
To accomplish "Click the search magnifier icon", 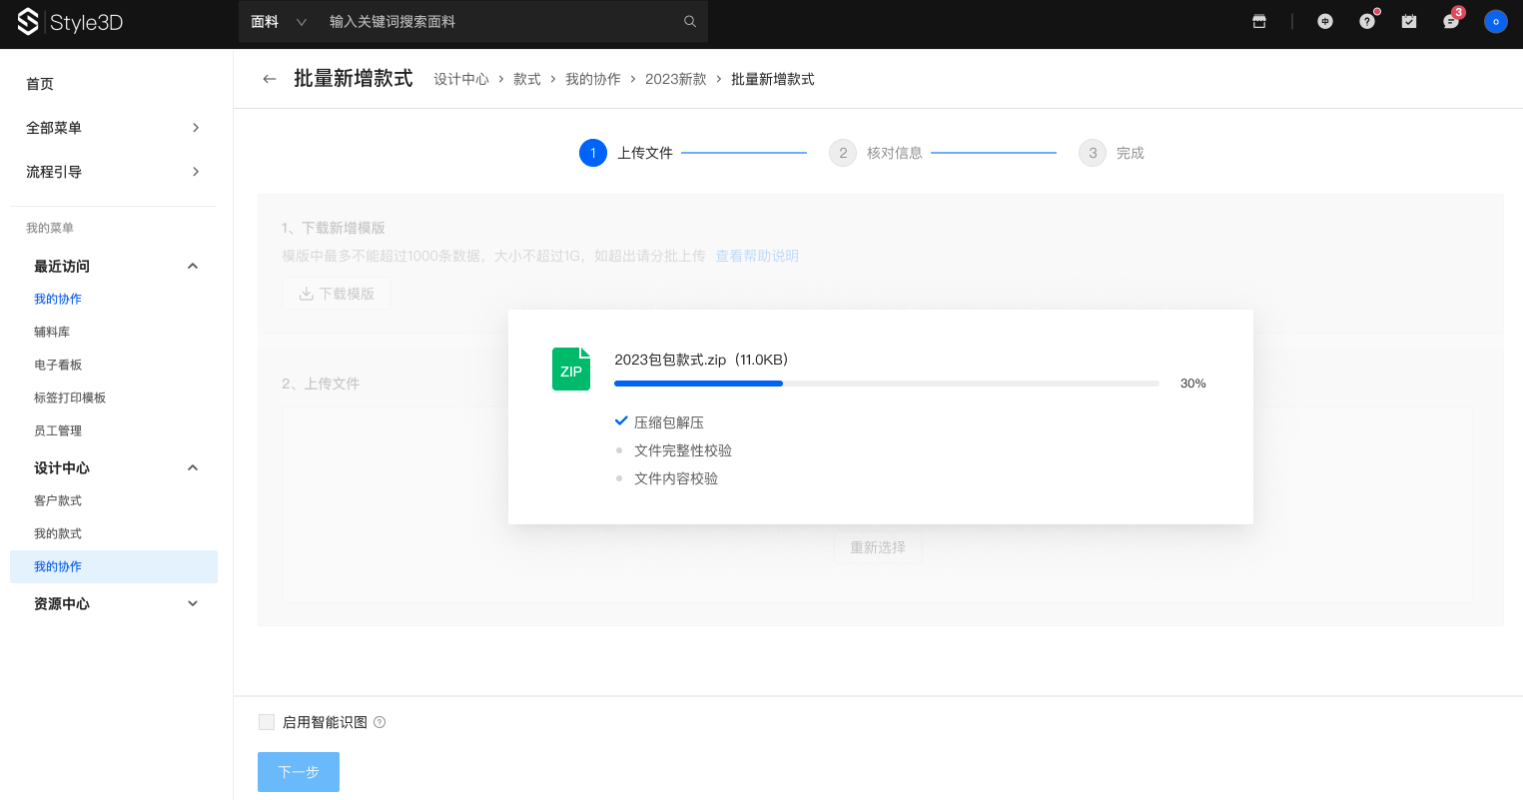I will click(x=690, y=21).
